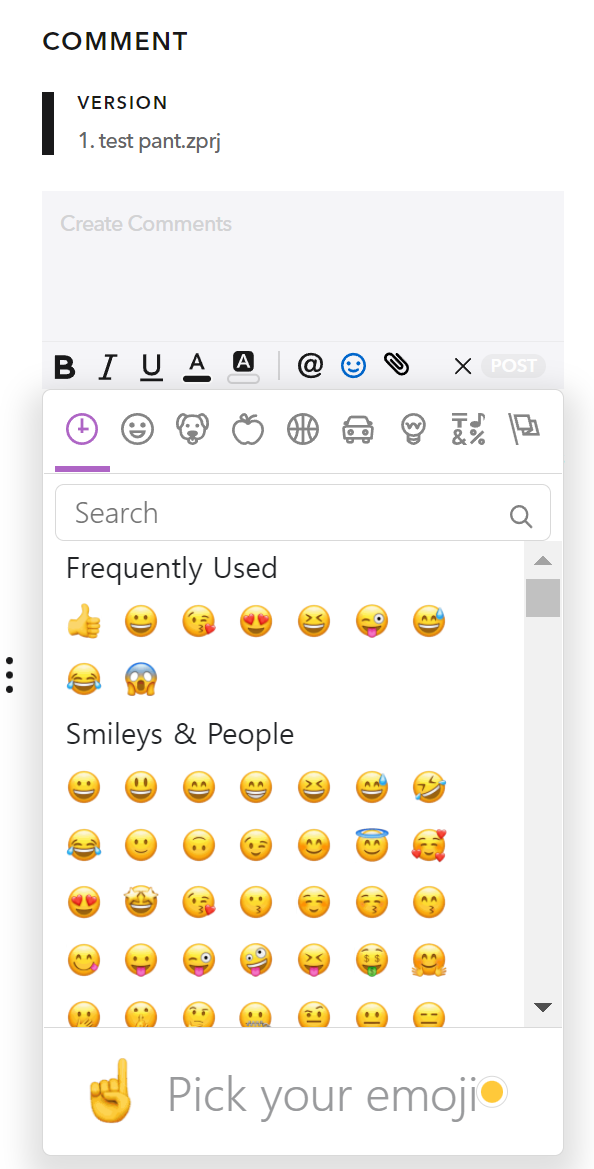Post the comment

click(x=514, y=366)
